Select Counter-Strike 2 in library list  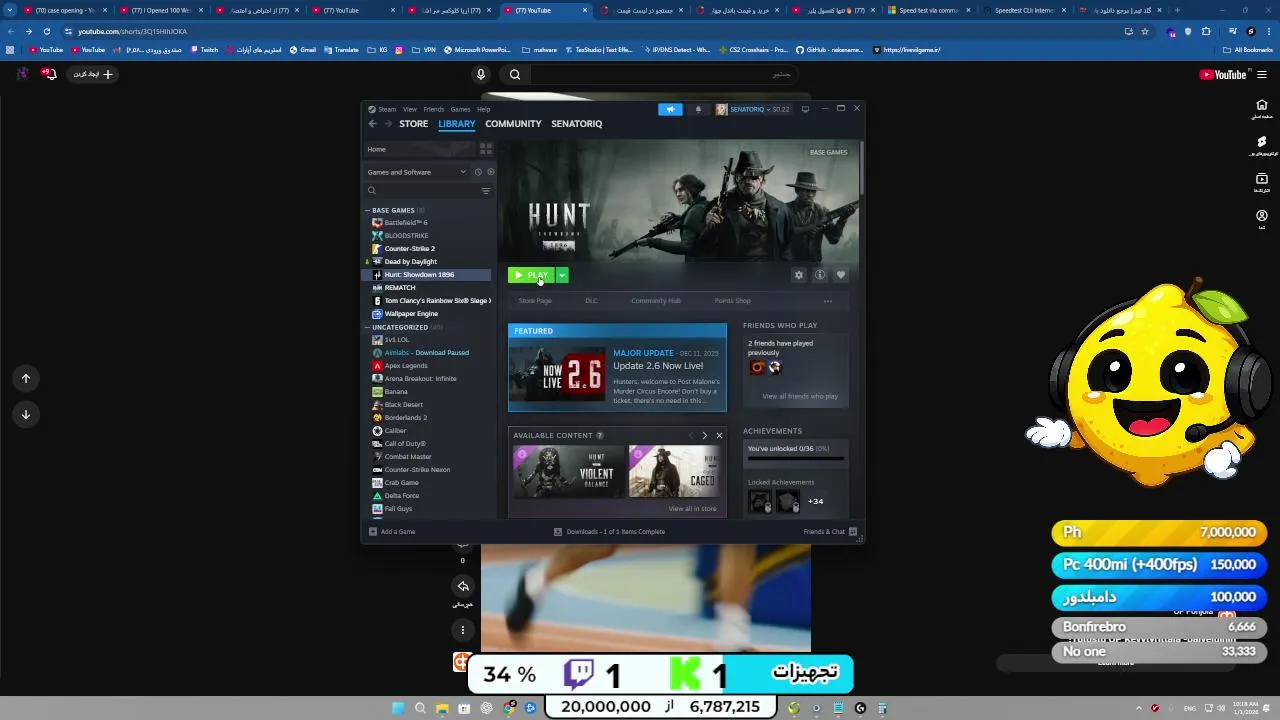tap(409, 249)
